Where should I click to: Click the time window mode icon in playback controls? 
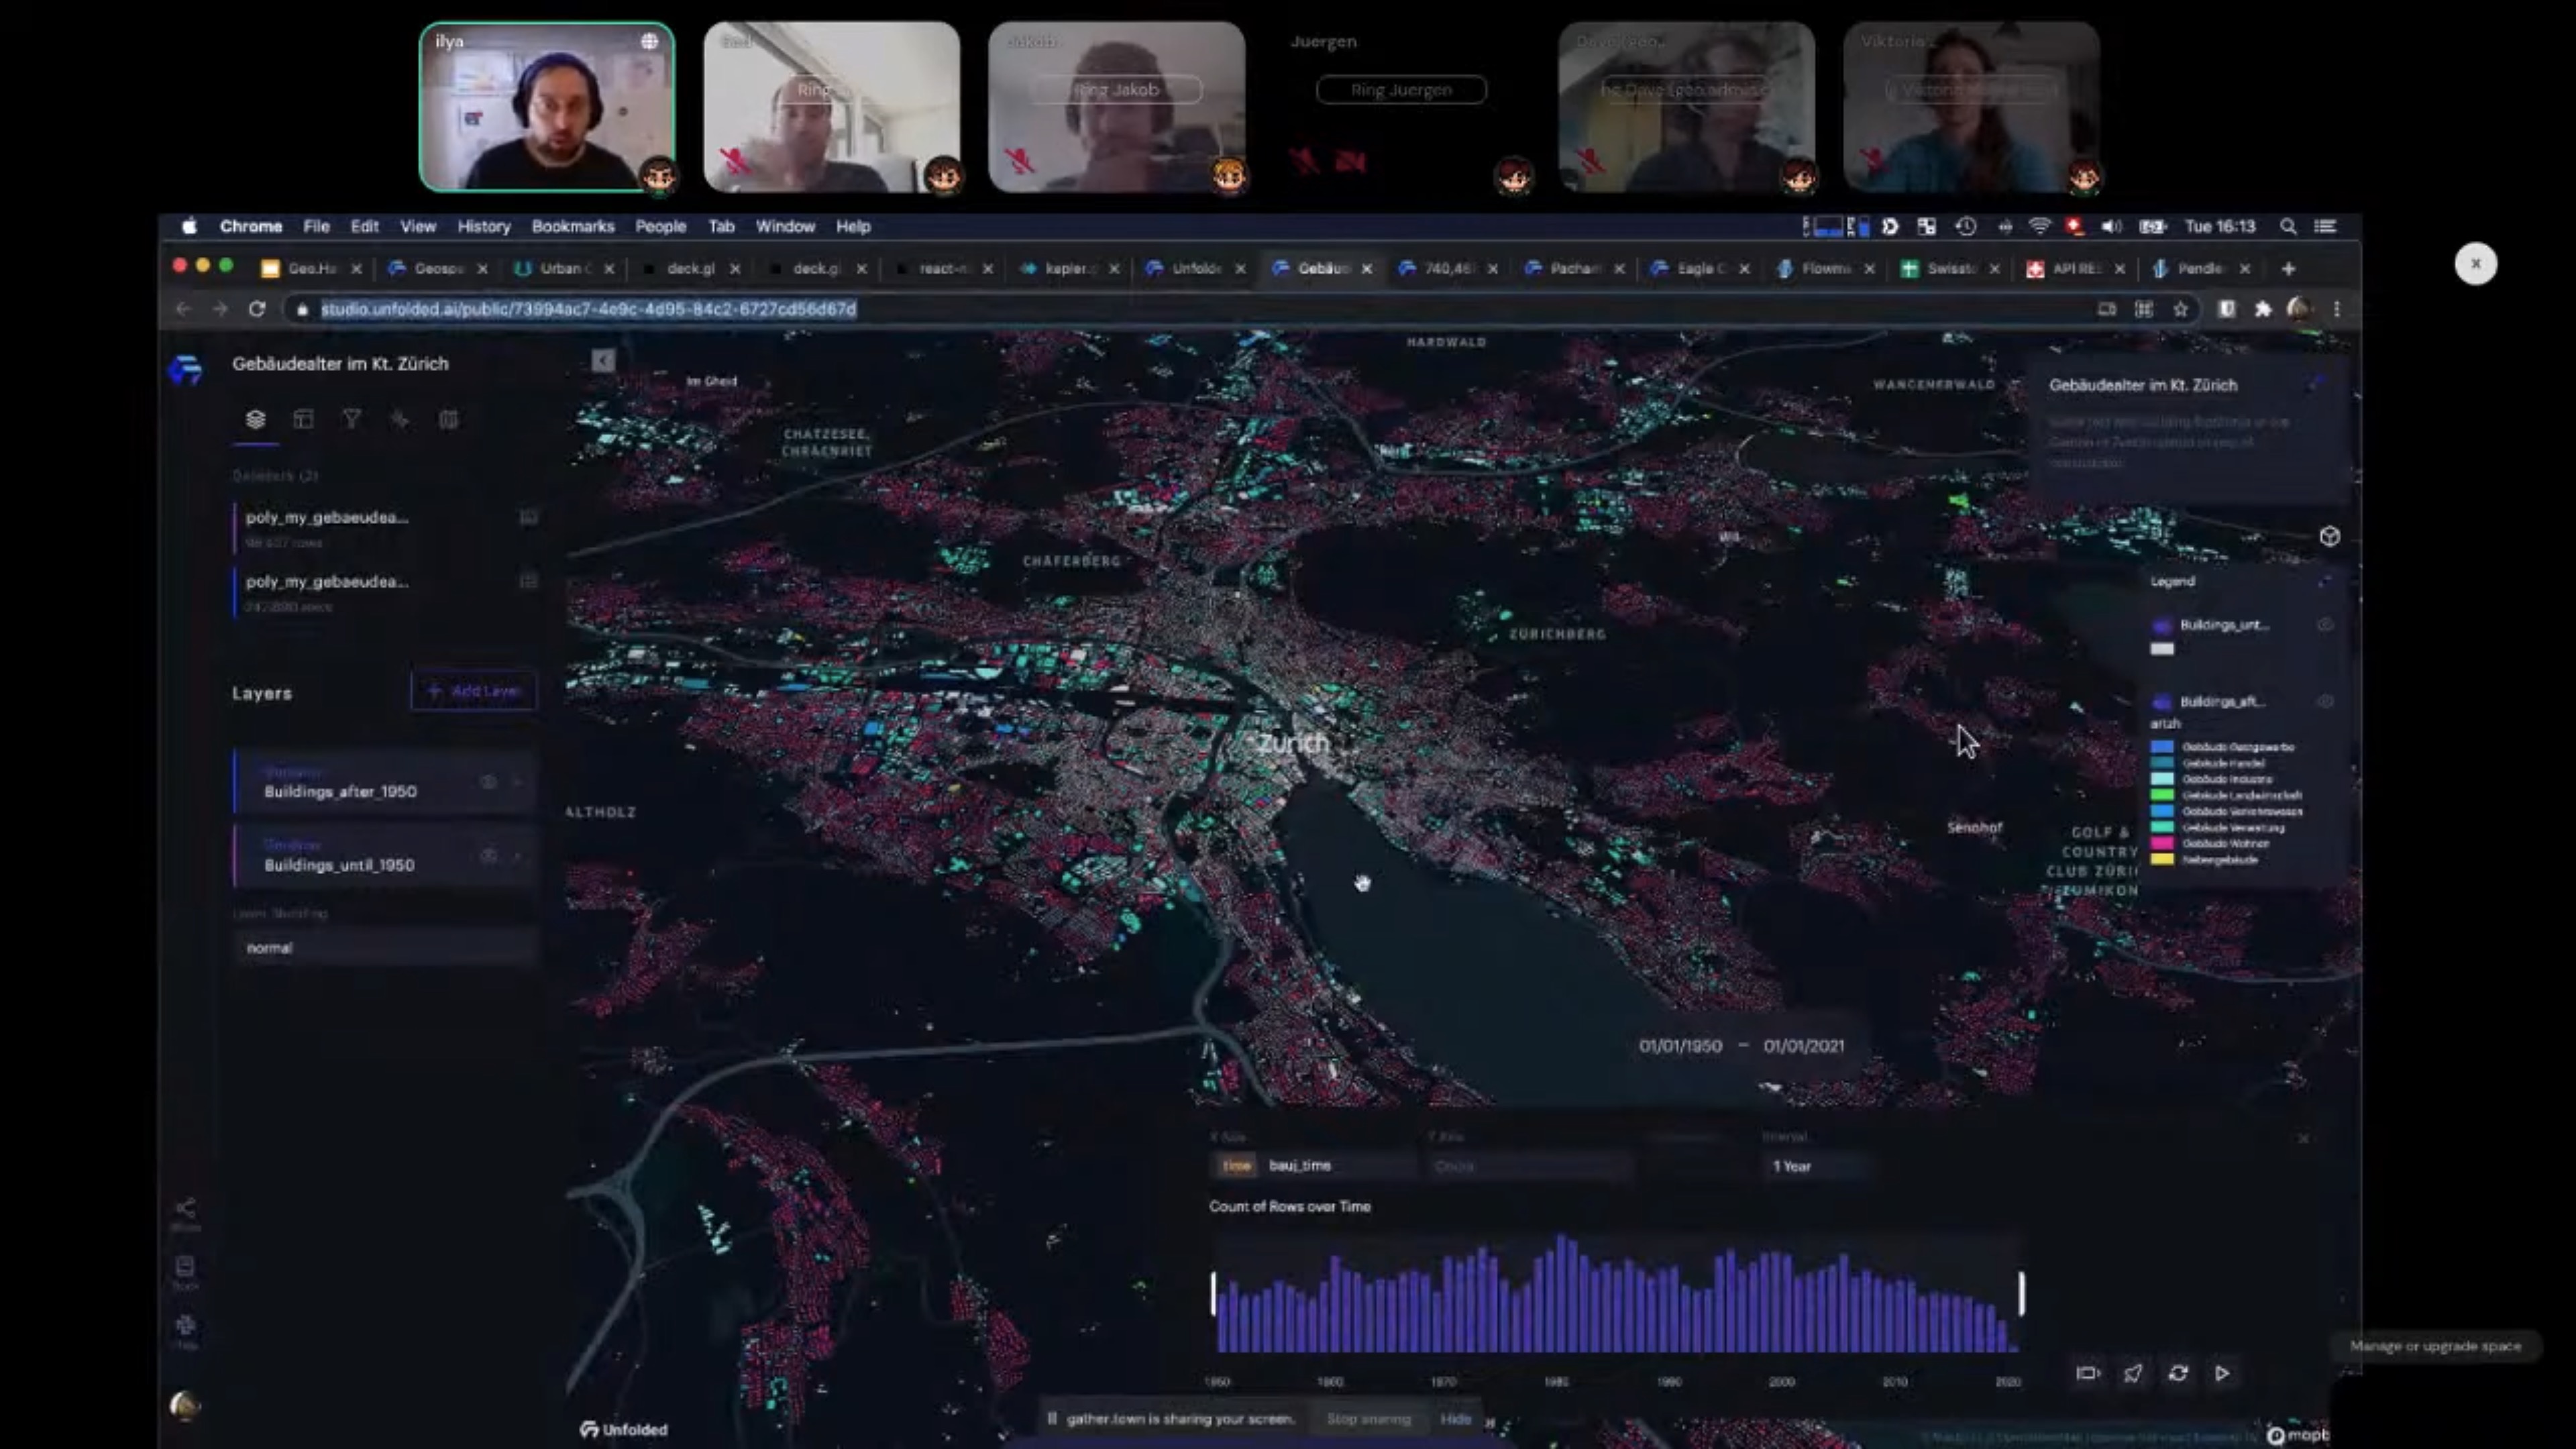pos(2087,1374)
